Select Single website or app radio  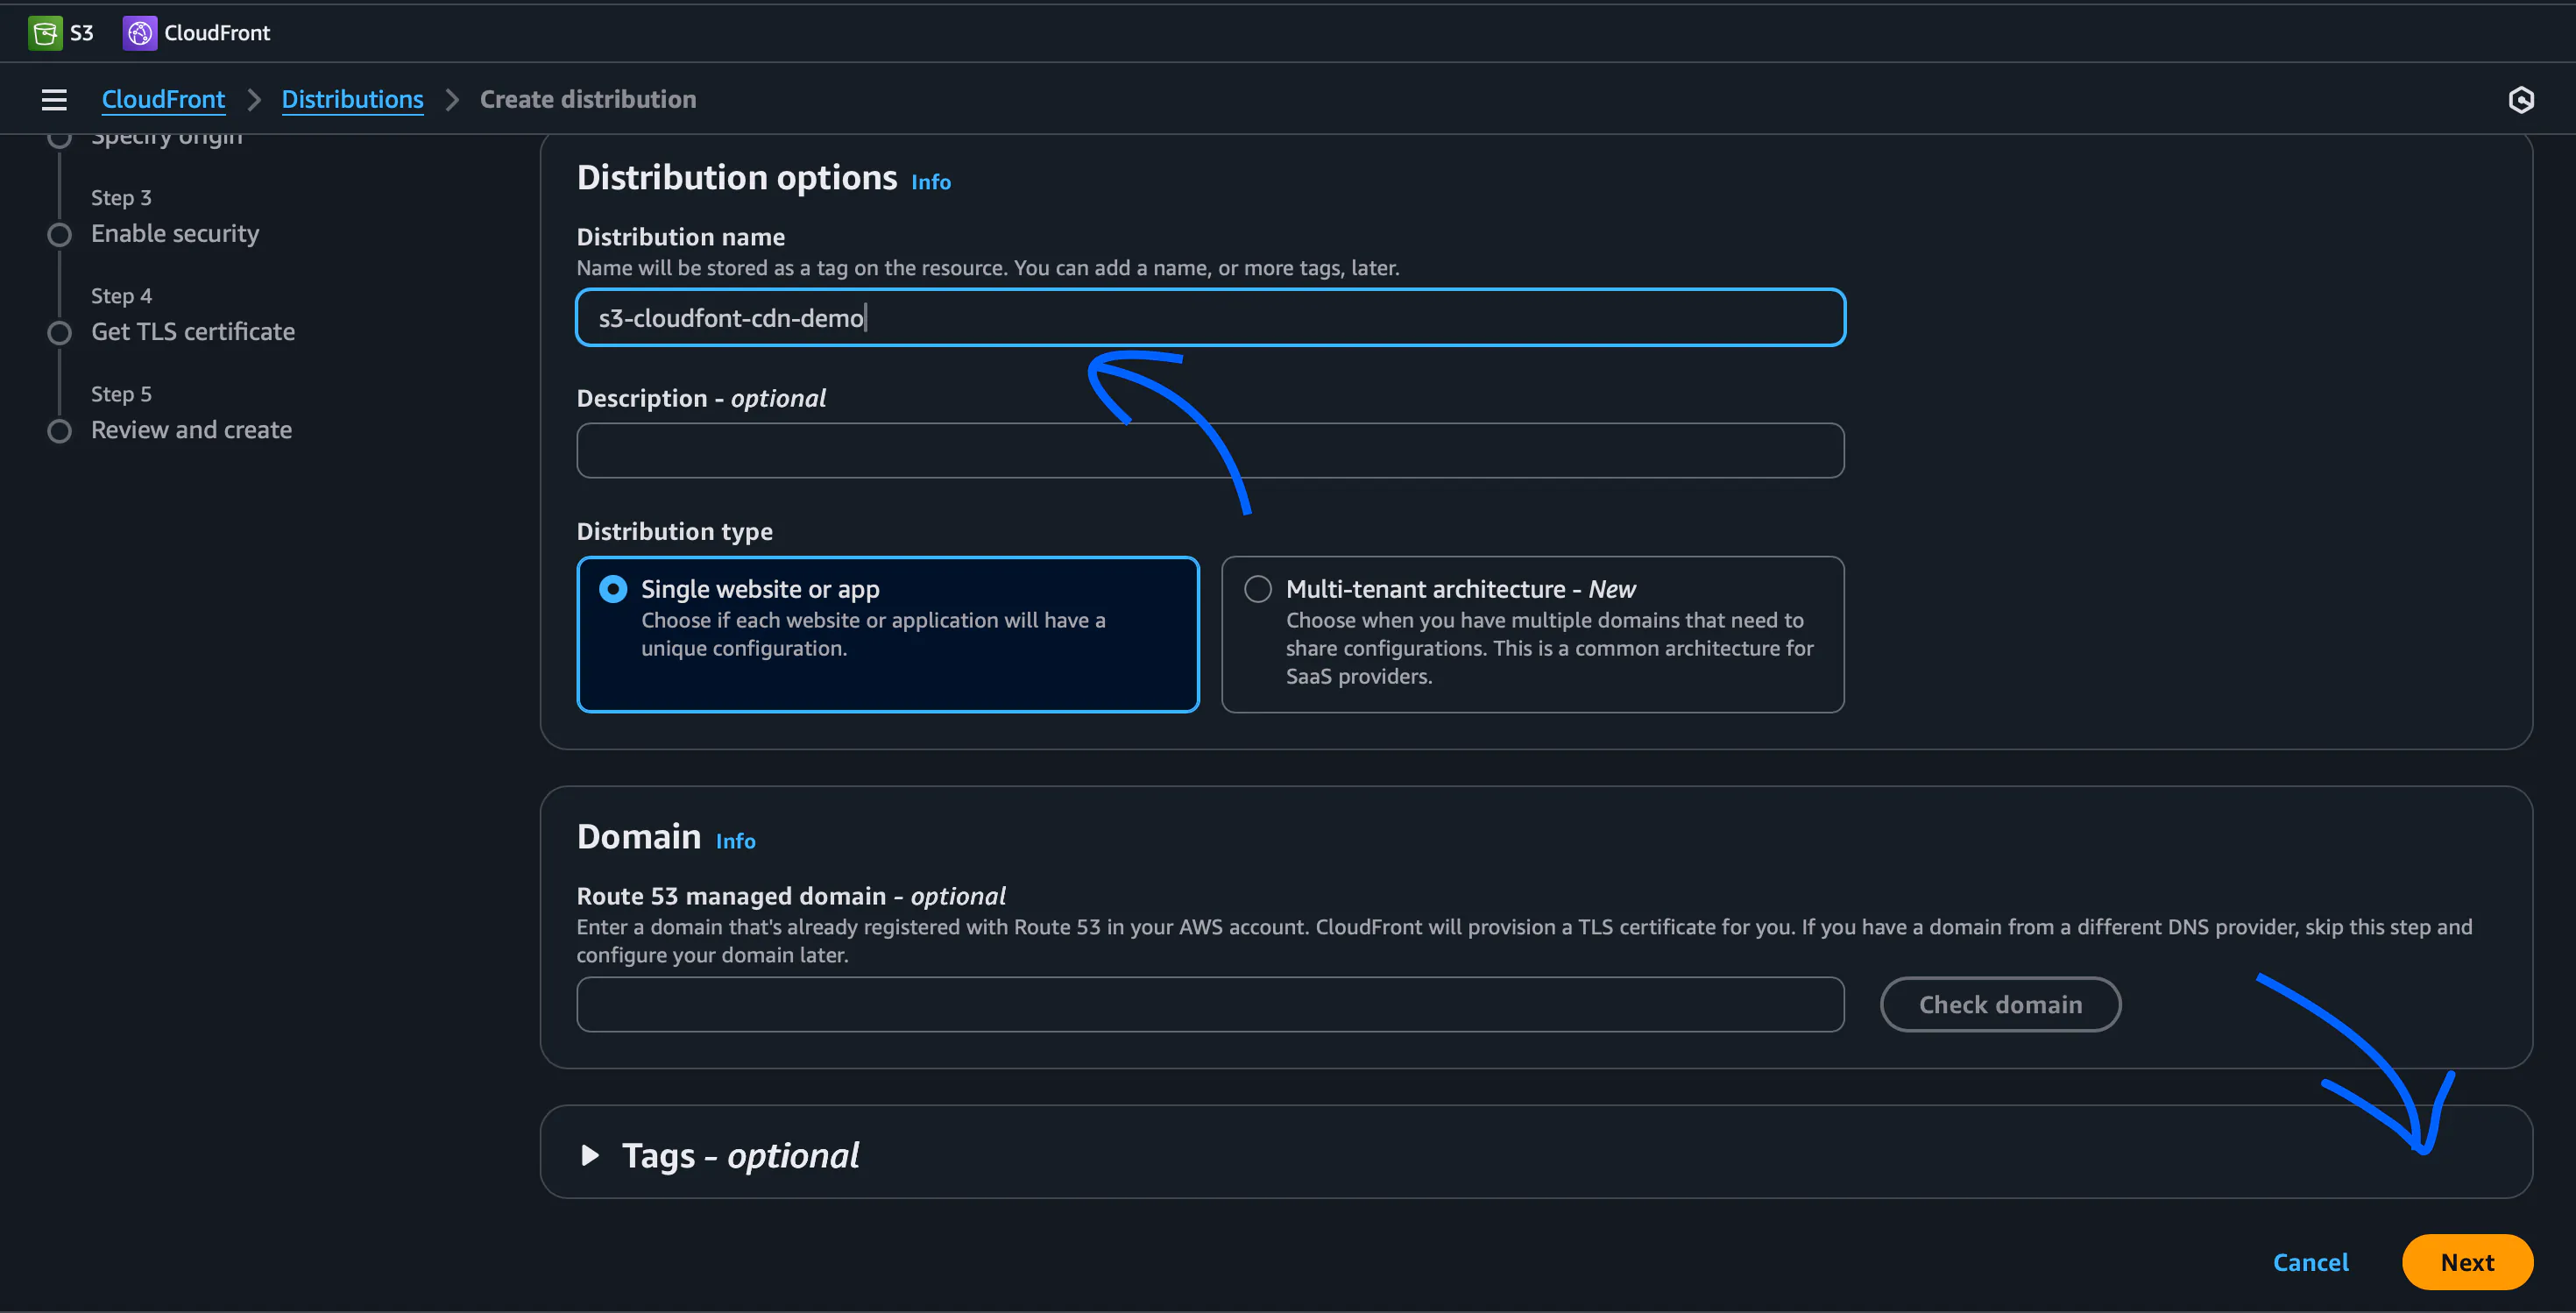[x=613, y=589]
